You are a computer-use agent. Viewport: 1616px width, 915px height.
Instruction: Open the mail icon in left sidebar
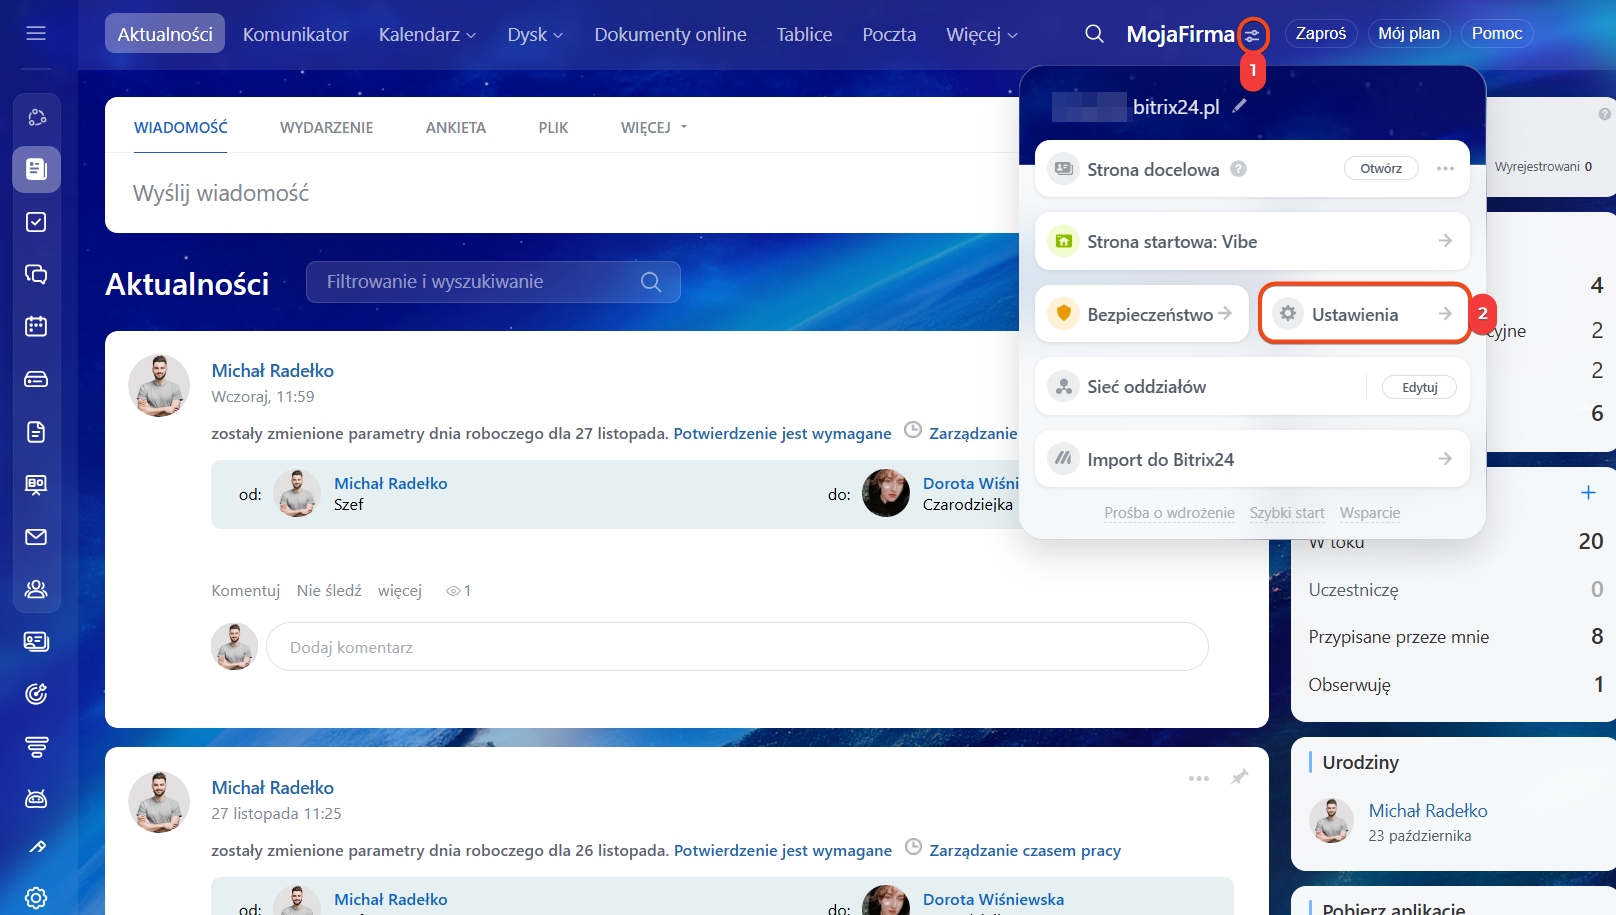point(36,537)
